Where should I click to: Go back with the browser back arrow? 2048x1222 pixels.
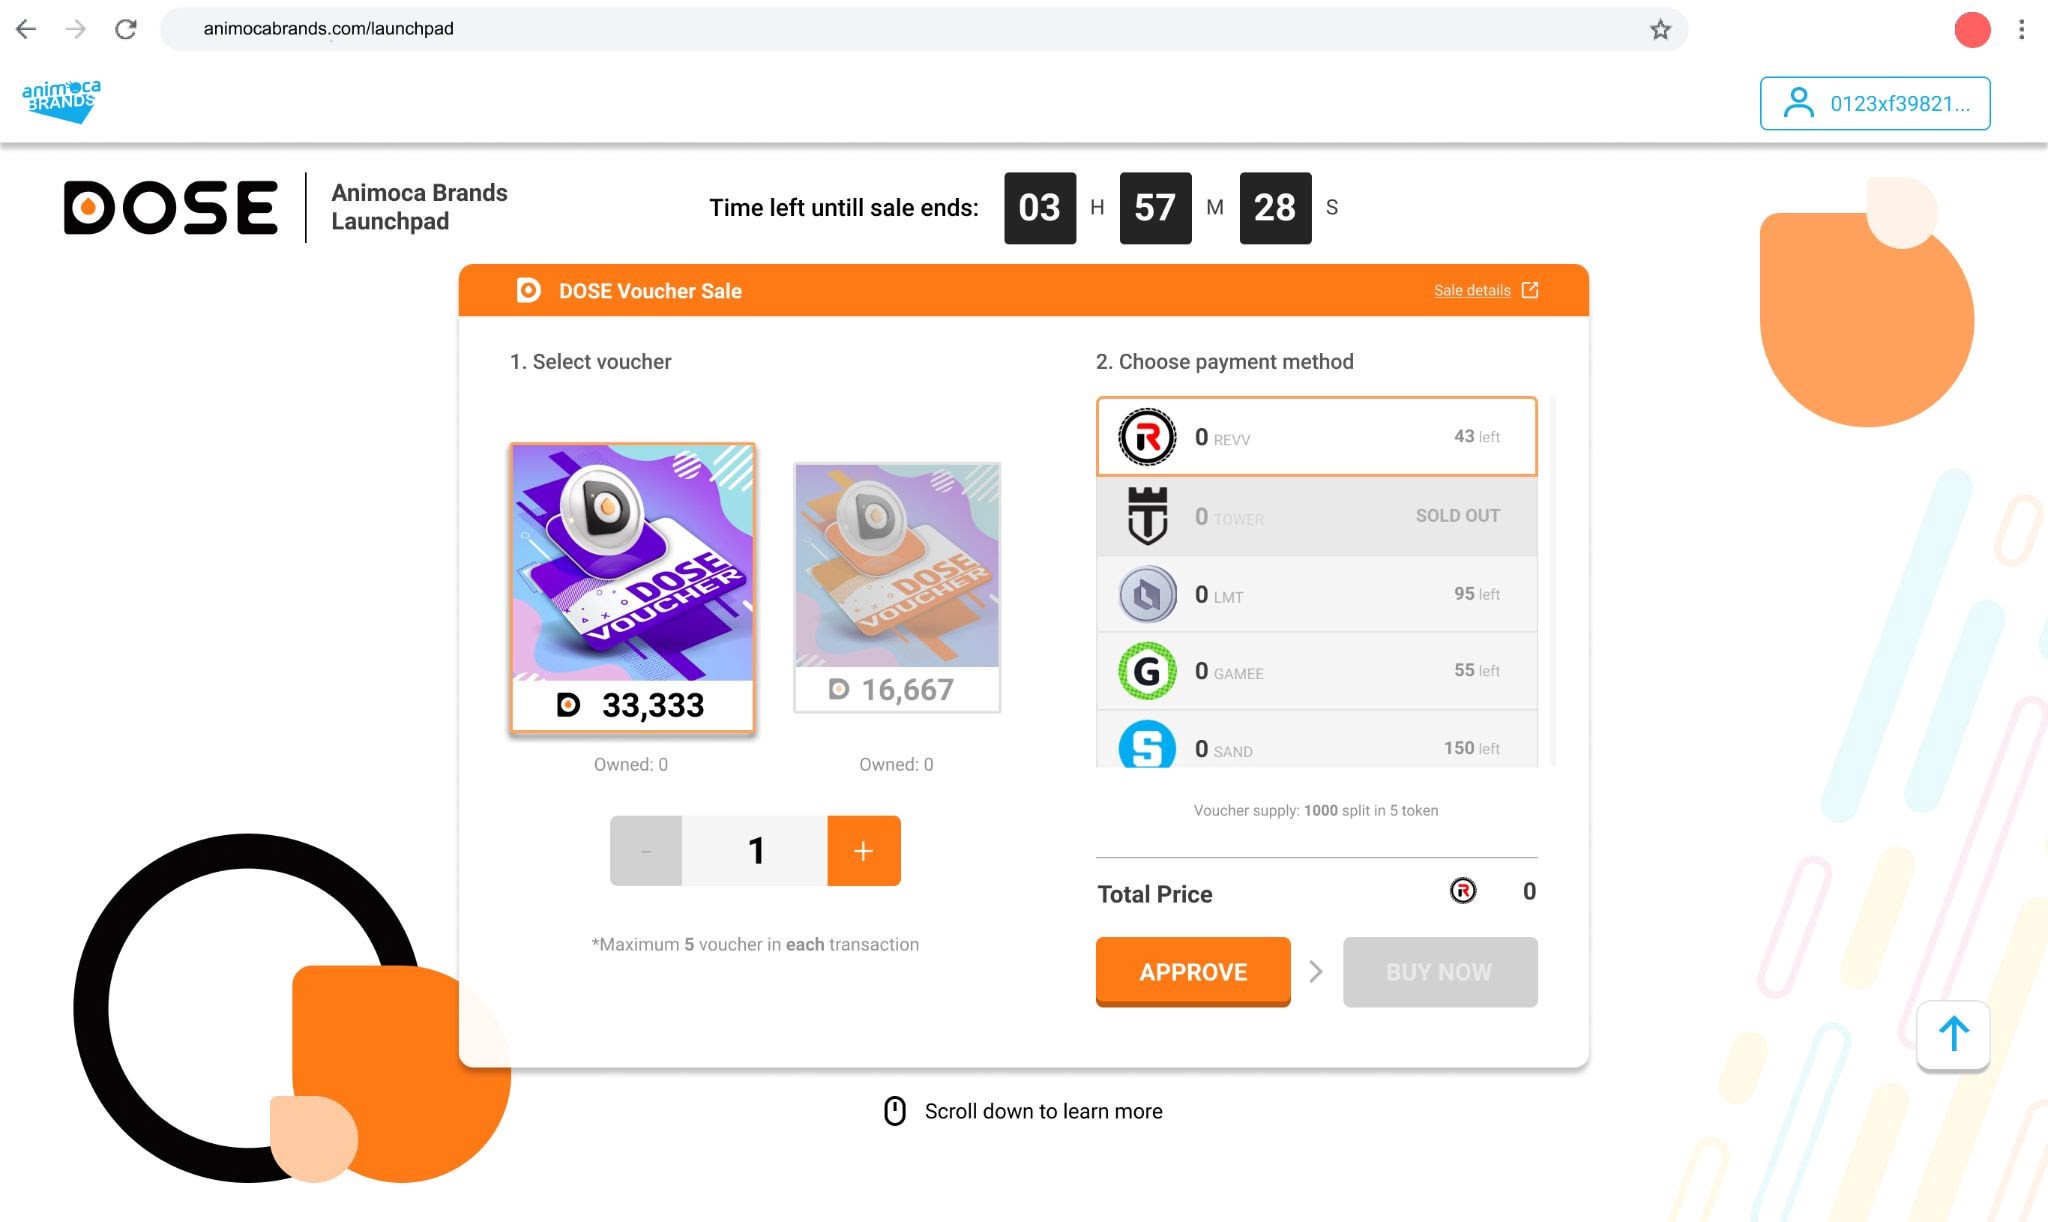(27, 29)
